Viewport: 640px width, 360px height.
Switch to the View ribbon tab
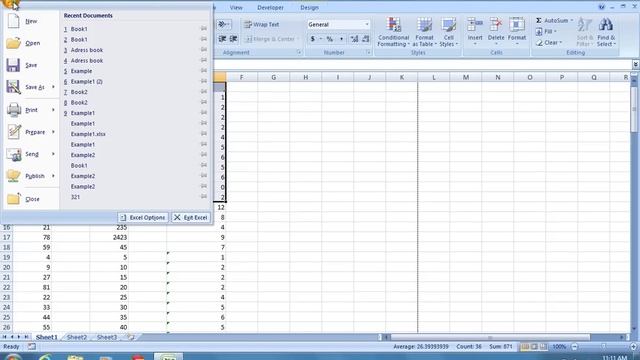point(236,7)
